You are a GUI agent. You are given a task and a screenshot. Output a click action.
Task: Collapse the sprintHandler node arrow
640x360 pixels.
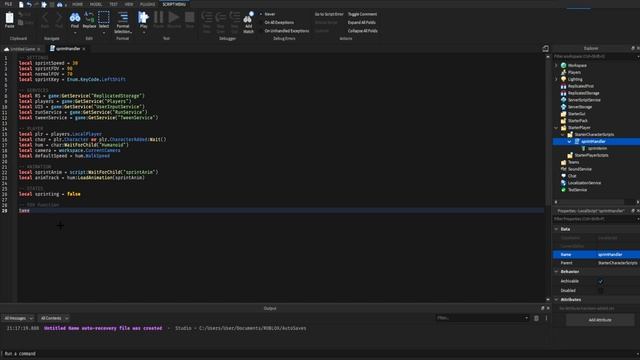pos(569,142)
